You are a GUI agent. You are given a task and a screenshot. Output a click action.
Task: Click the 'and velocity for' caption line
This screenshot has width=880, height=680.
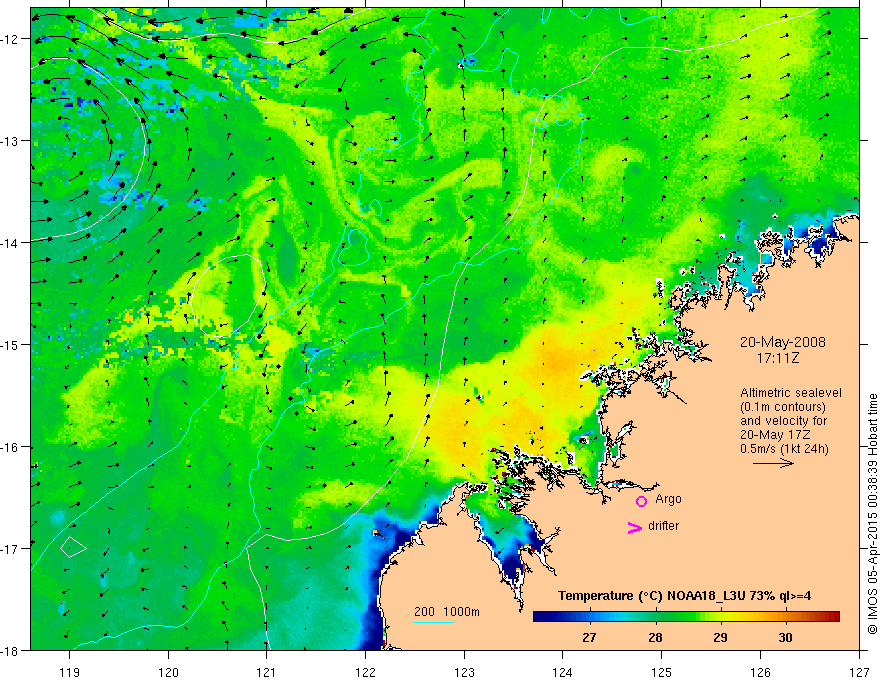point(783,421)
